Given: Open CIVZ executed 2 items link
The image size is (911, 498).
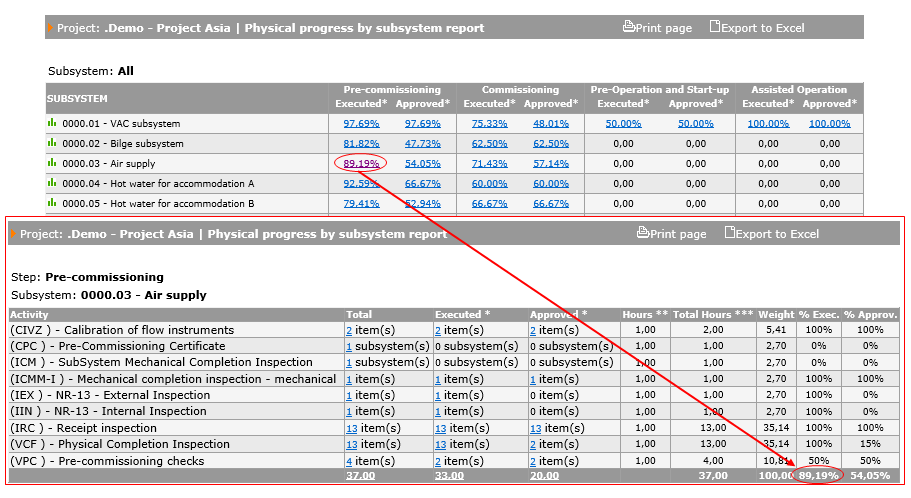Looking at the screenshot, I should click(438, 330).
